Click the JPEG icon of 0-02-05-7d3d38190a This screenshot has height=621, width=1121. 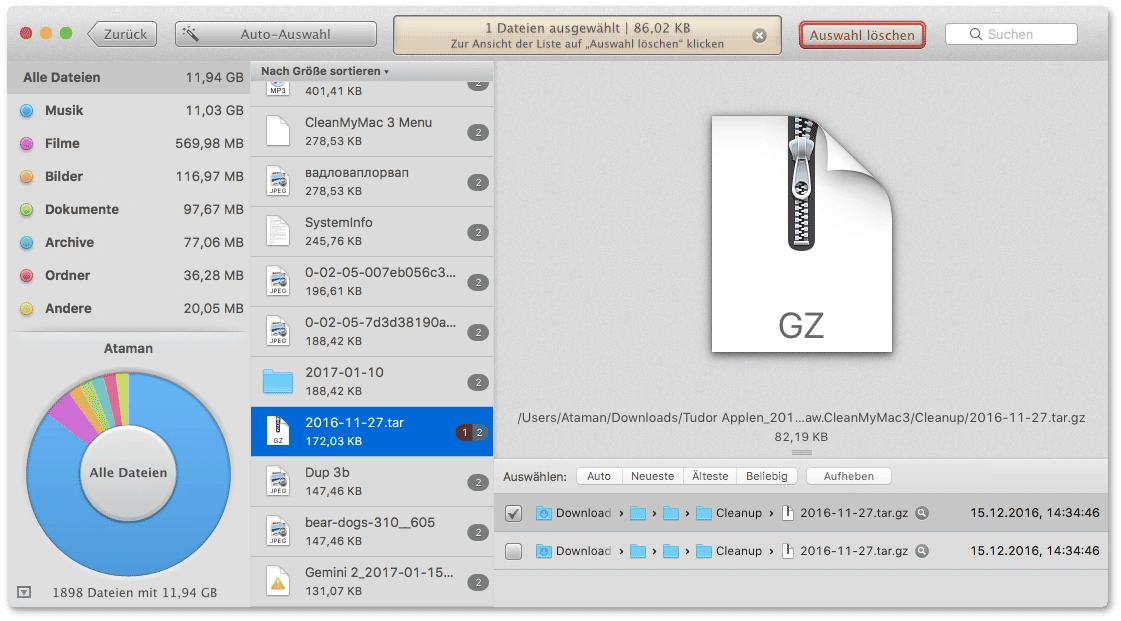[x=278, y=332]
